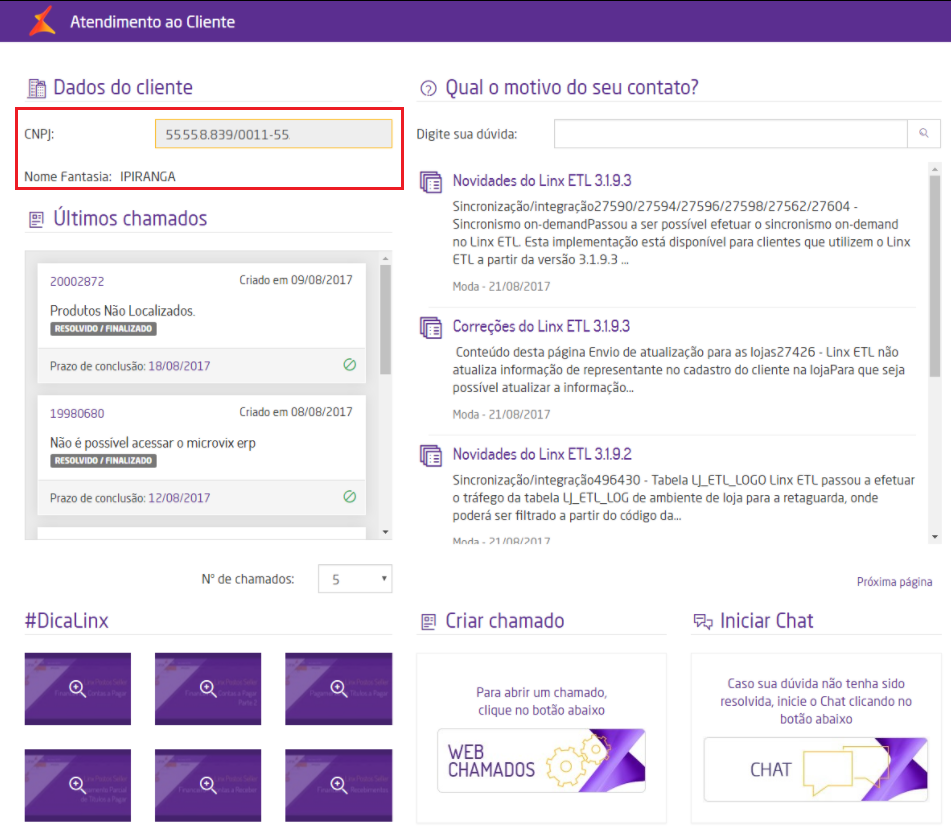Click deadline date 12/08/2017
The width and height of the screenshot is (951, 833).
coord(180,497)
